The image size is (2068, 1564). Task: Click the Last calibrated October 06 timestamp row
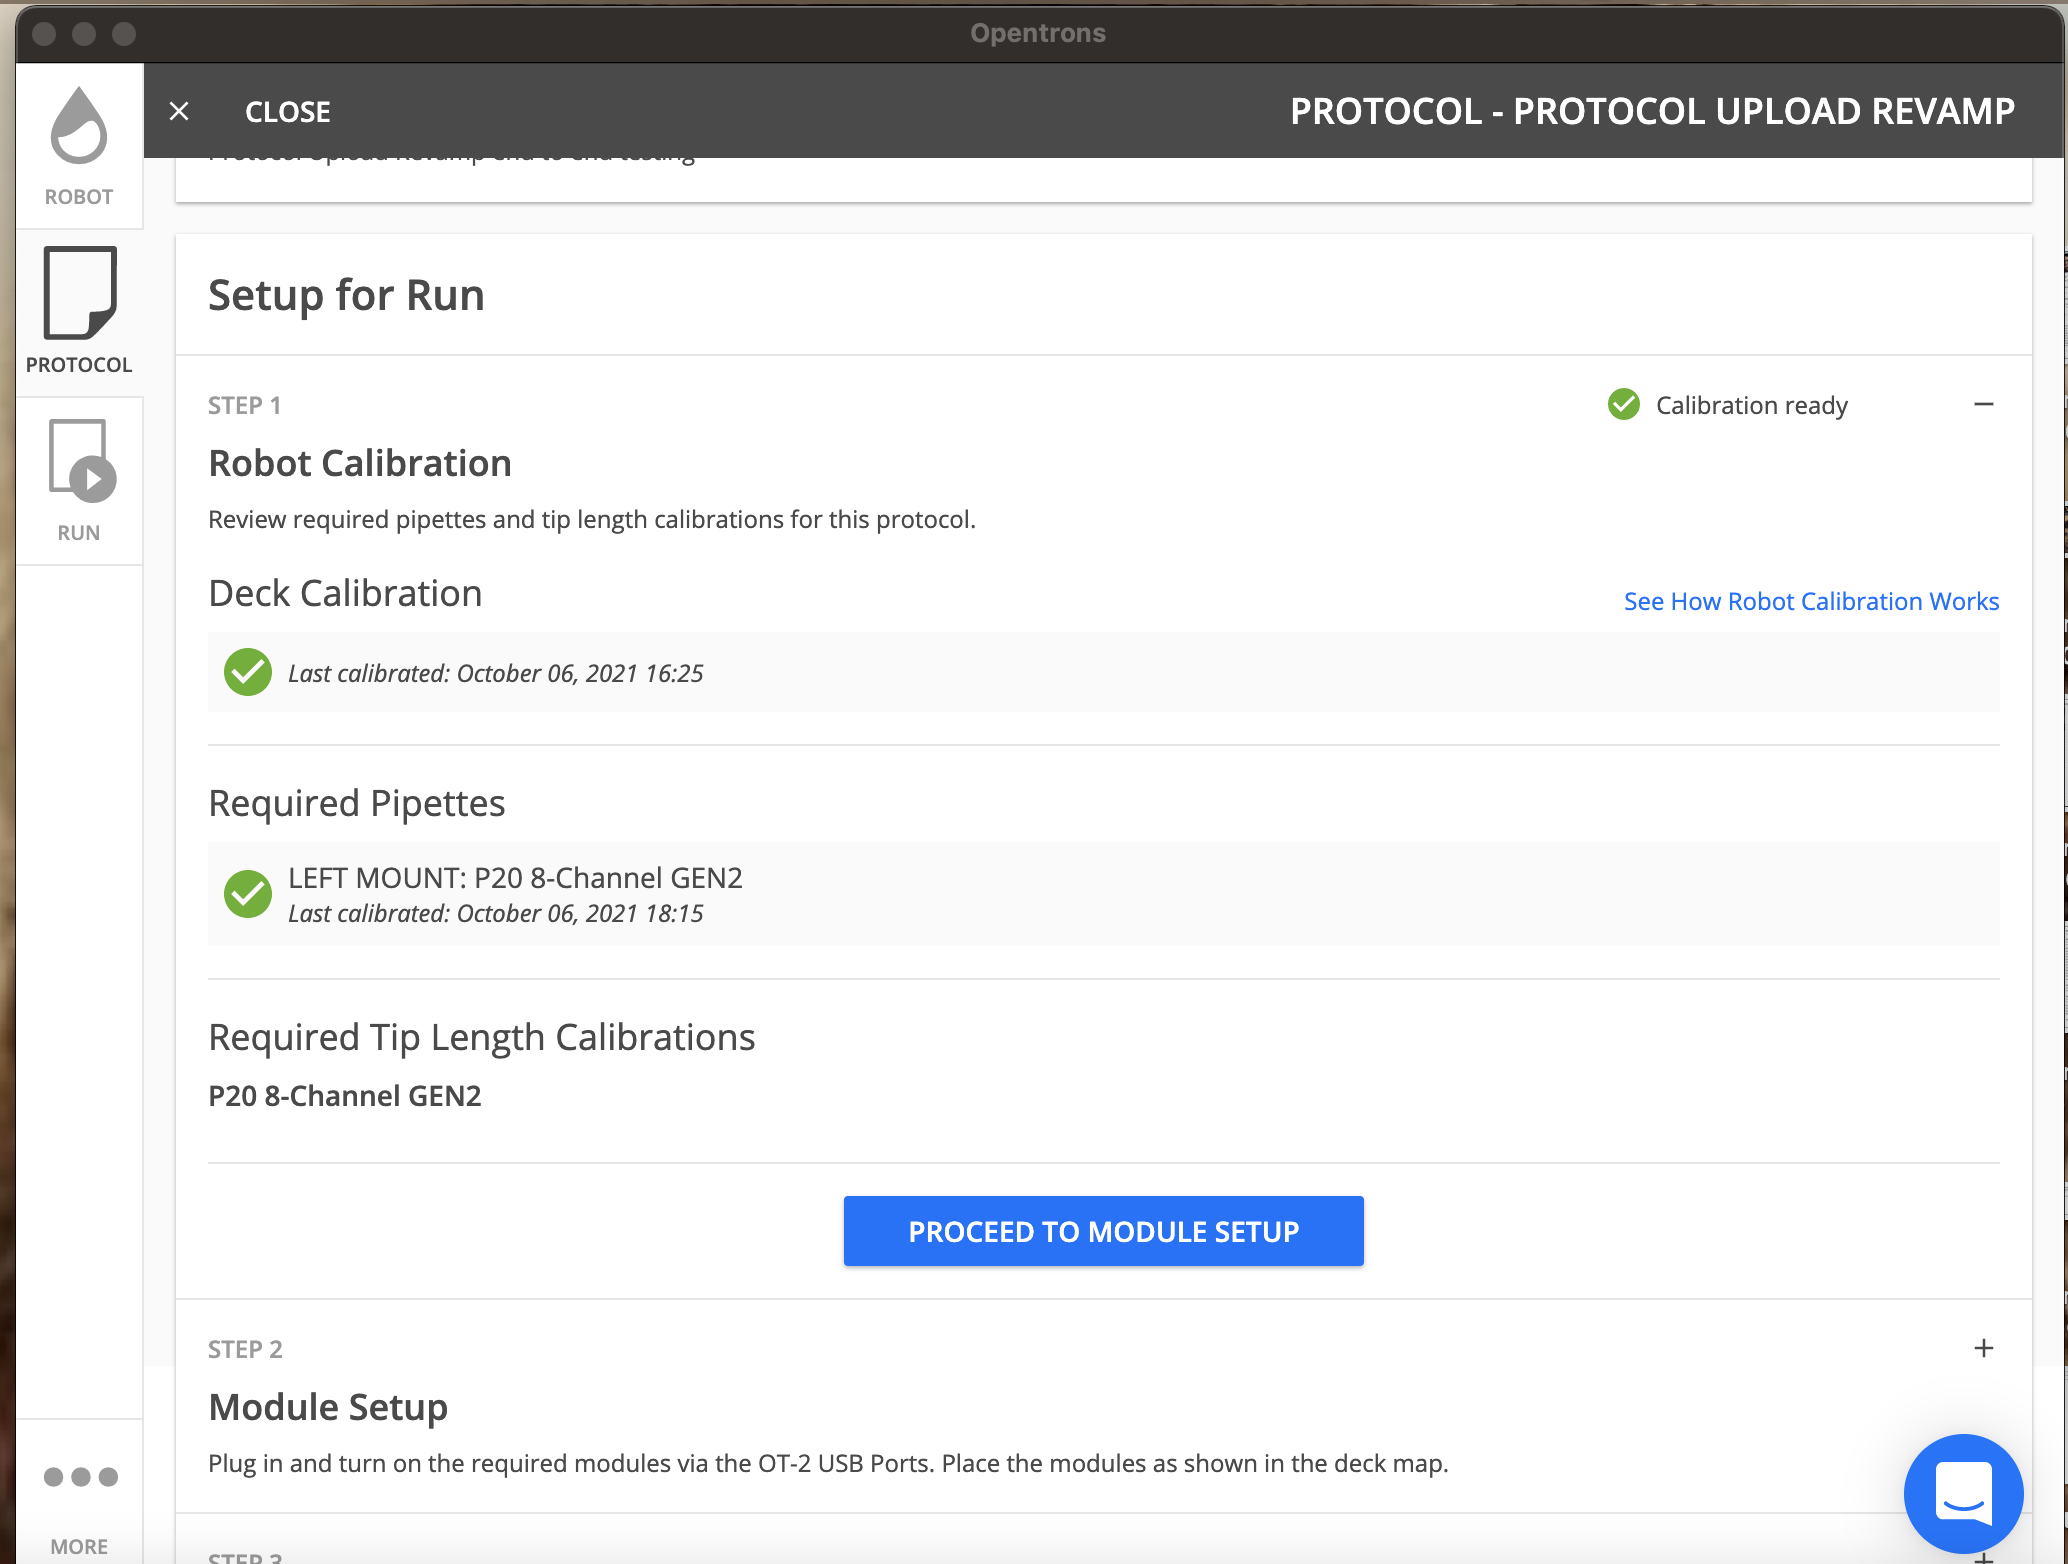pos(494,672)
